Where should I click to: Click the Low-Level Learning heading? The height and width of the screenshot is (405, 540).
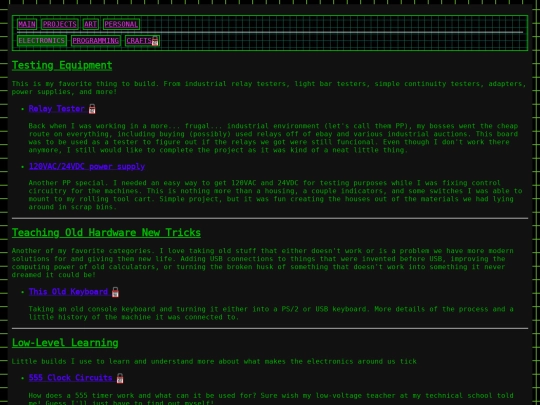point(65,343)
